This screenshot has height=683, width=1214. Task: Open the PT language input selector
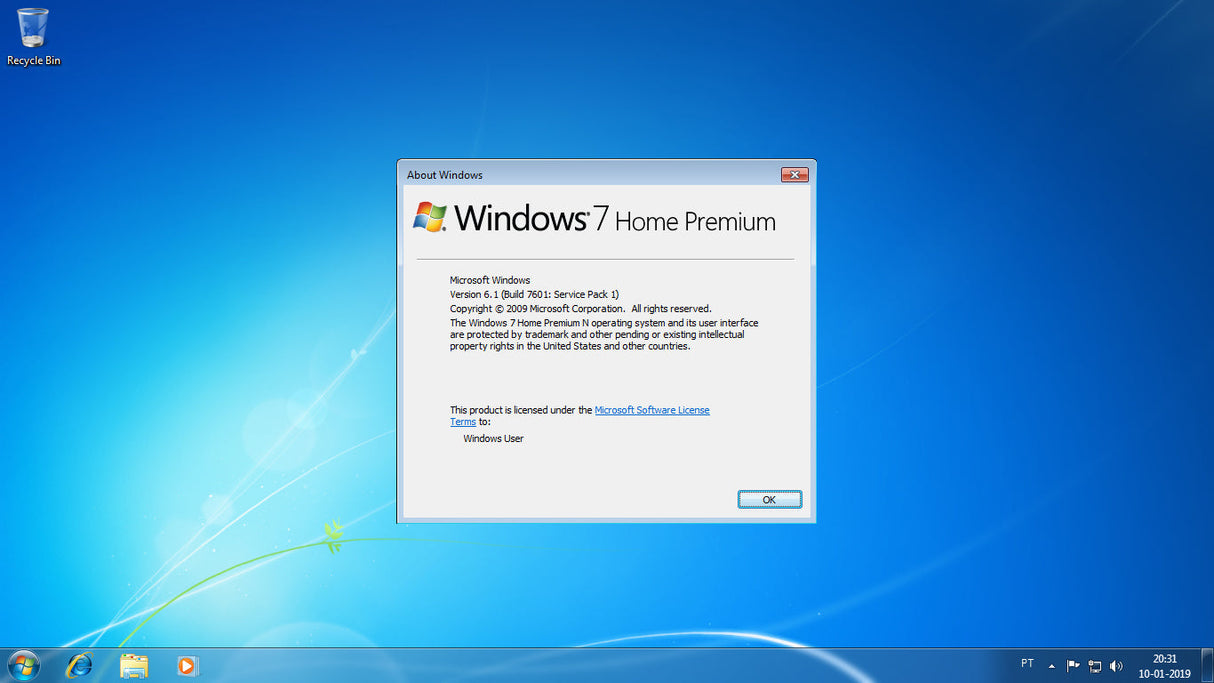pyautogui.click(x=1027, y=663)
